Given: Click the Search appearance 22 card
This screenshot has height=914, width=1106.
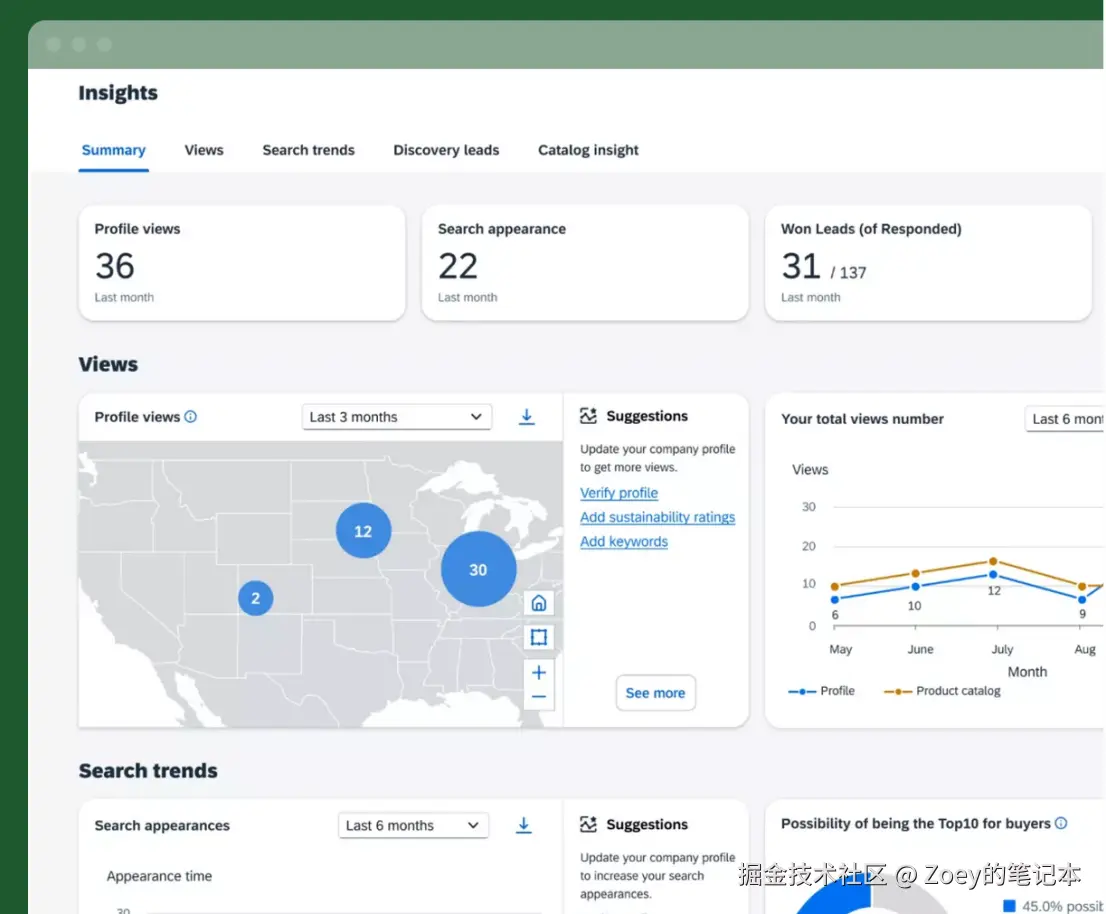Looking at the screenshot, I should (x=585, y=263).
